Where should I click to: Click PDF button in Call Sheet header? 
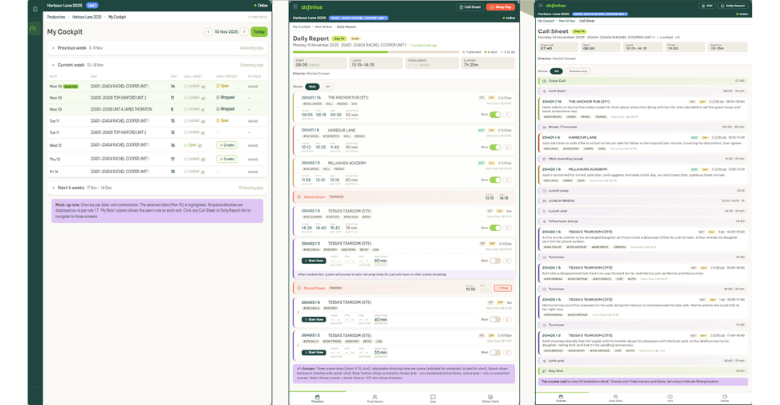(x=707, y=5)
